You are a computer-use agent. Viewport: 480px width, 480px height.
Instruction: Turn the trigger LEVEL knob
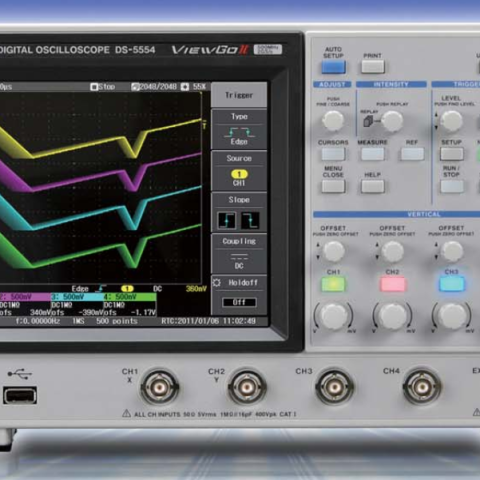point(452,121)
